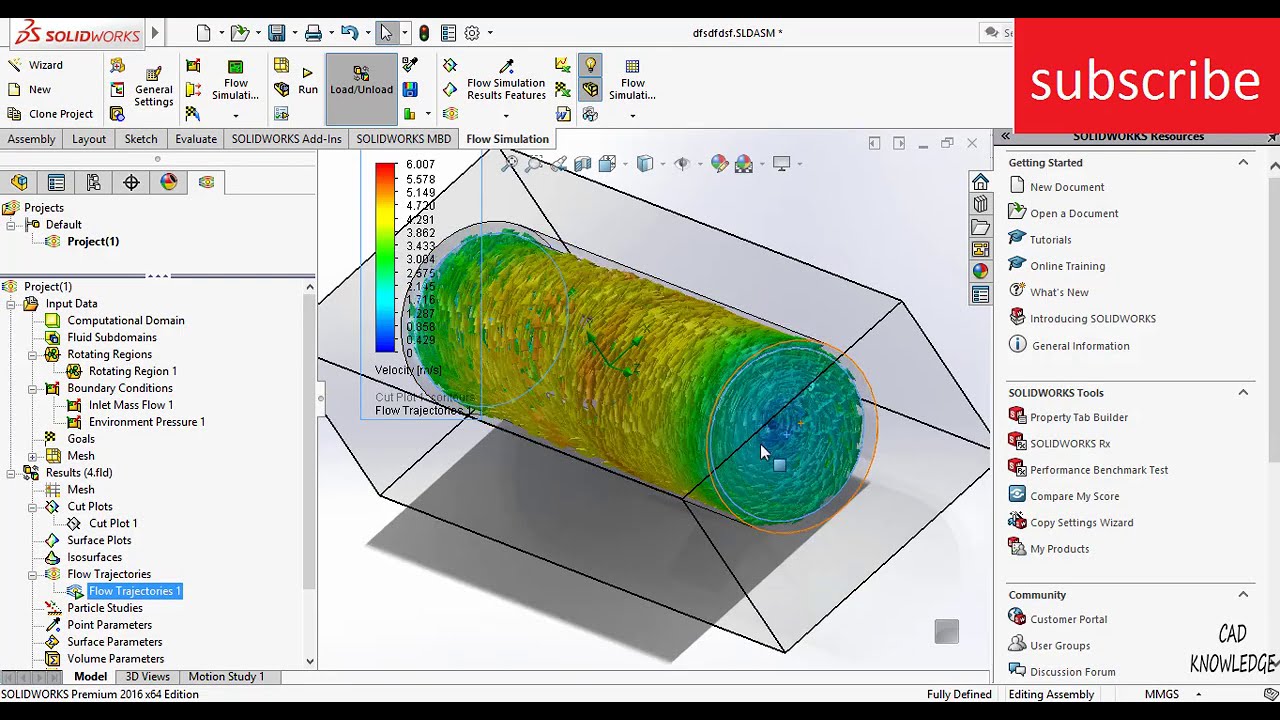Collapse the Flow Trajectories node

click(x=32, y=575)
